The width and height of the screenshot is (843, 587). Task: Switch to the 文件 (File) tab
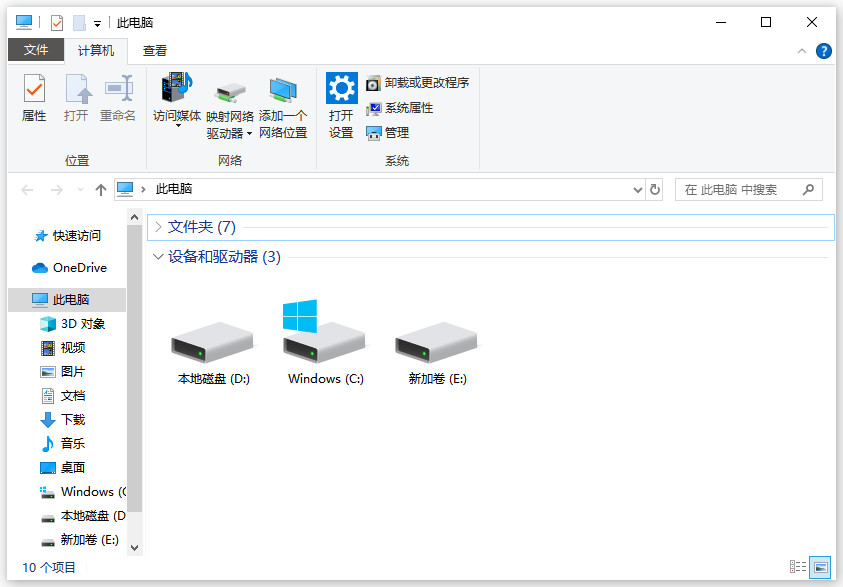tap(36, 50)
